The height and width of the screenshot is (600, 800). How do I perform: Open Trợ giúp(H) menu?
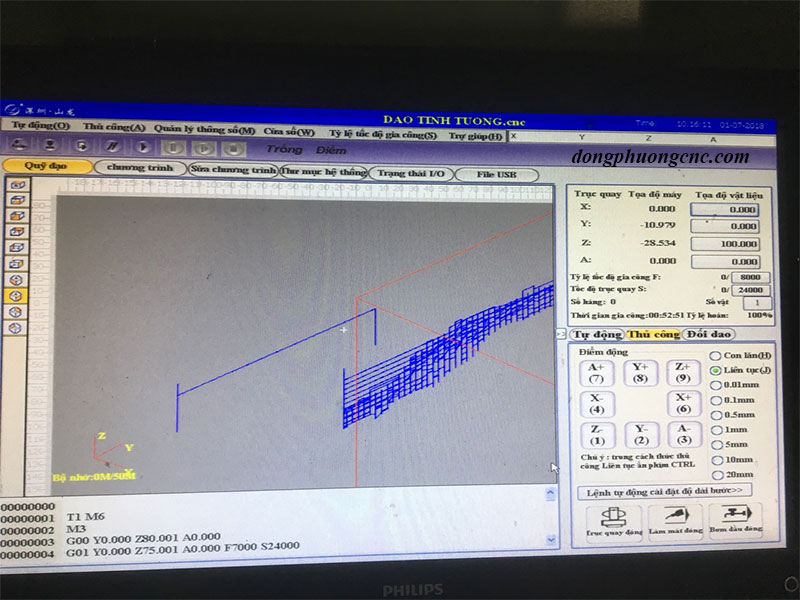tap(476, 136)
